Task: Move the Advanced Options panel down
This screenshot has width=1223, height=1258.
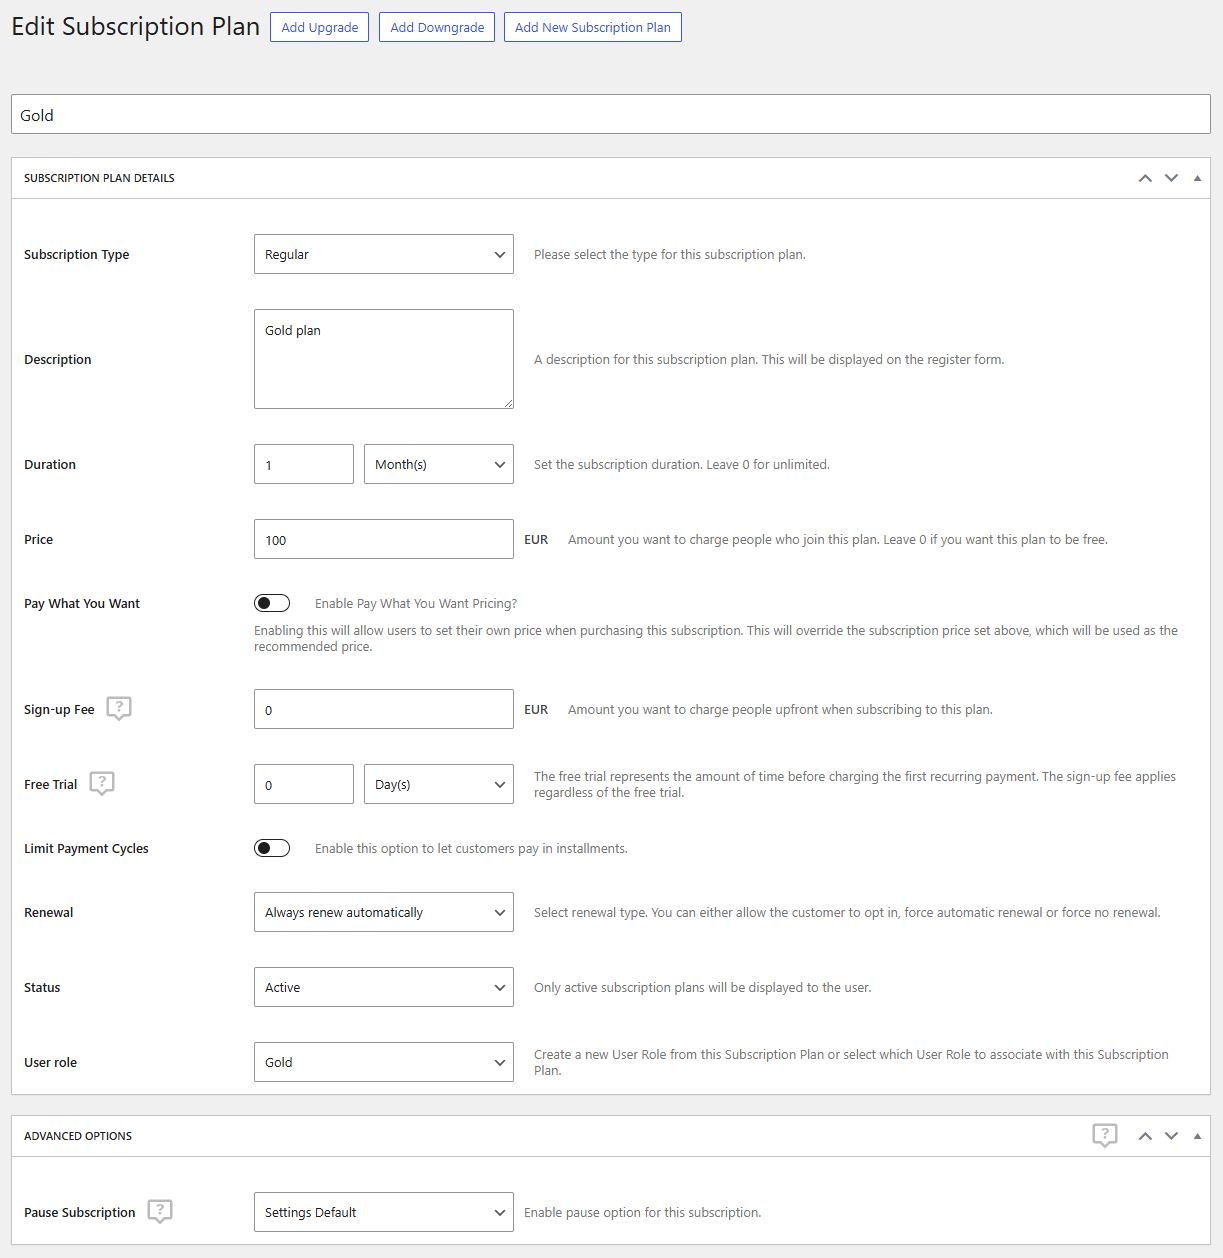Action: click(x=1171, y=1135)
